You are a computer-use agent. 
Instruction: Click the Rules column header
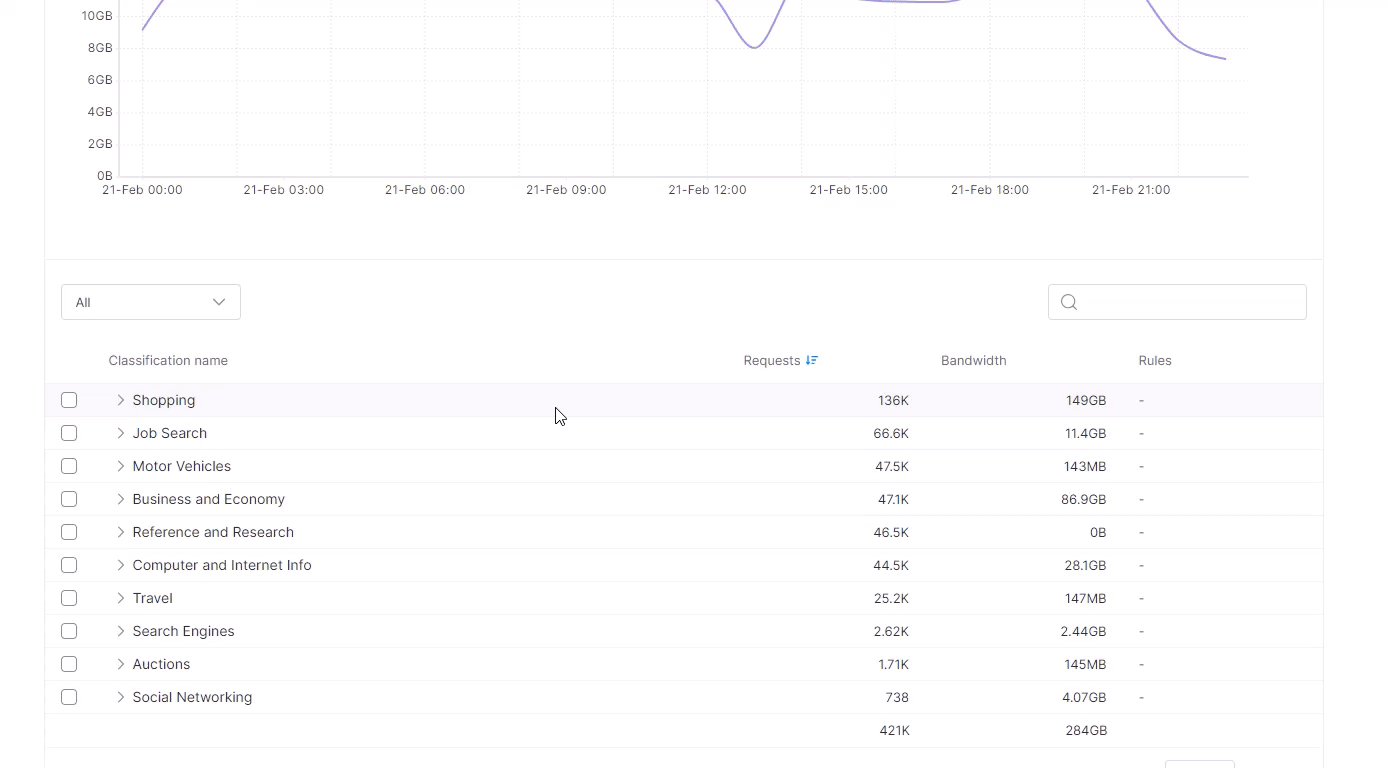(1155, 361)
